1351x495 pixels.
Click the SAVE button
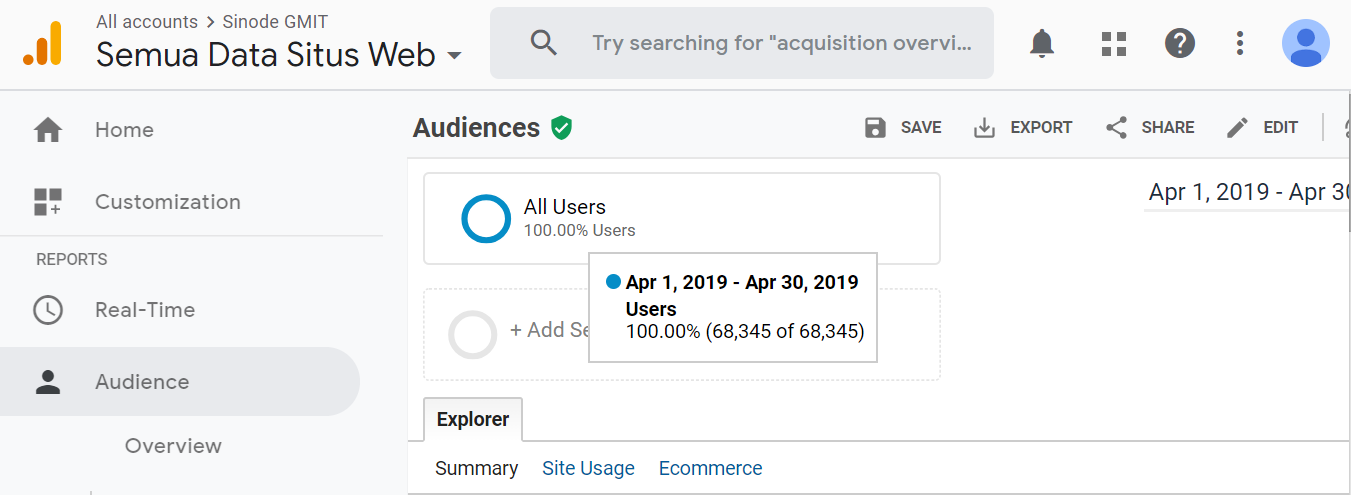coord(903,128)
